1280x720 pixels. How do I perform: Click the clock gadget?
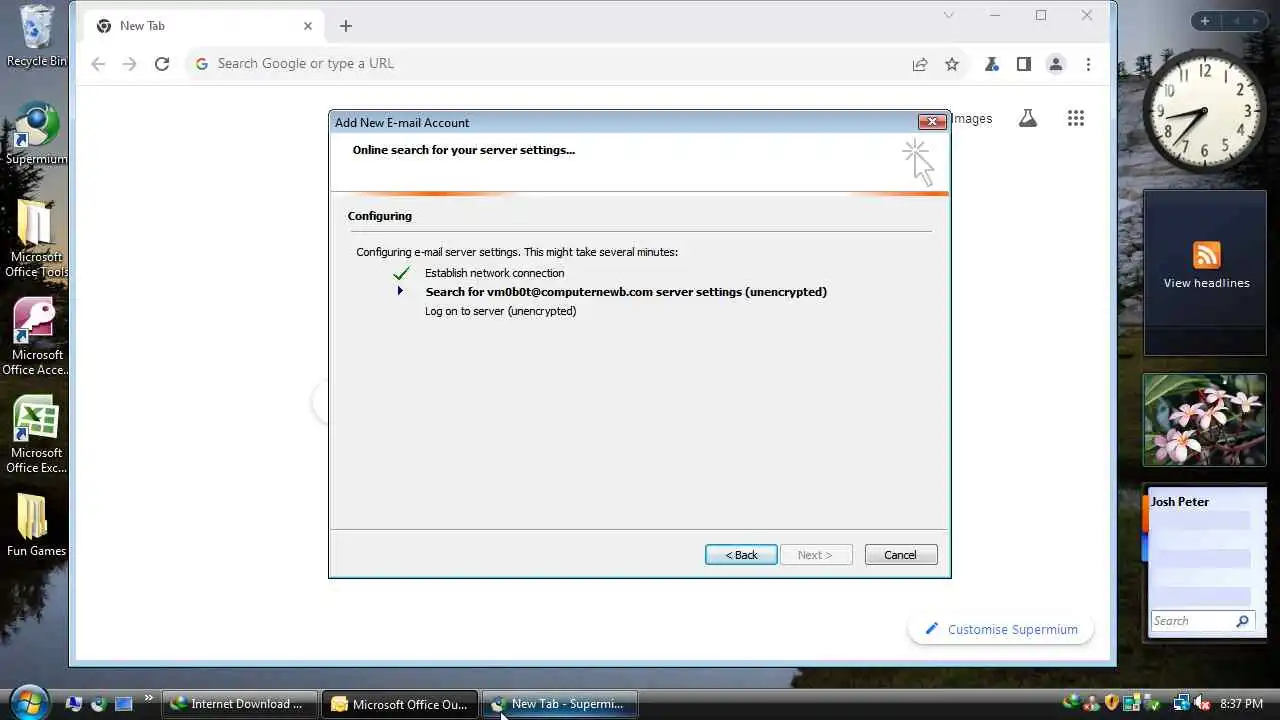pyautogui.click(x=1204, y=112)
